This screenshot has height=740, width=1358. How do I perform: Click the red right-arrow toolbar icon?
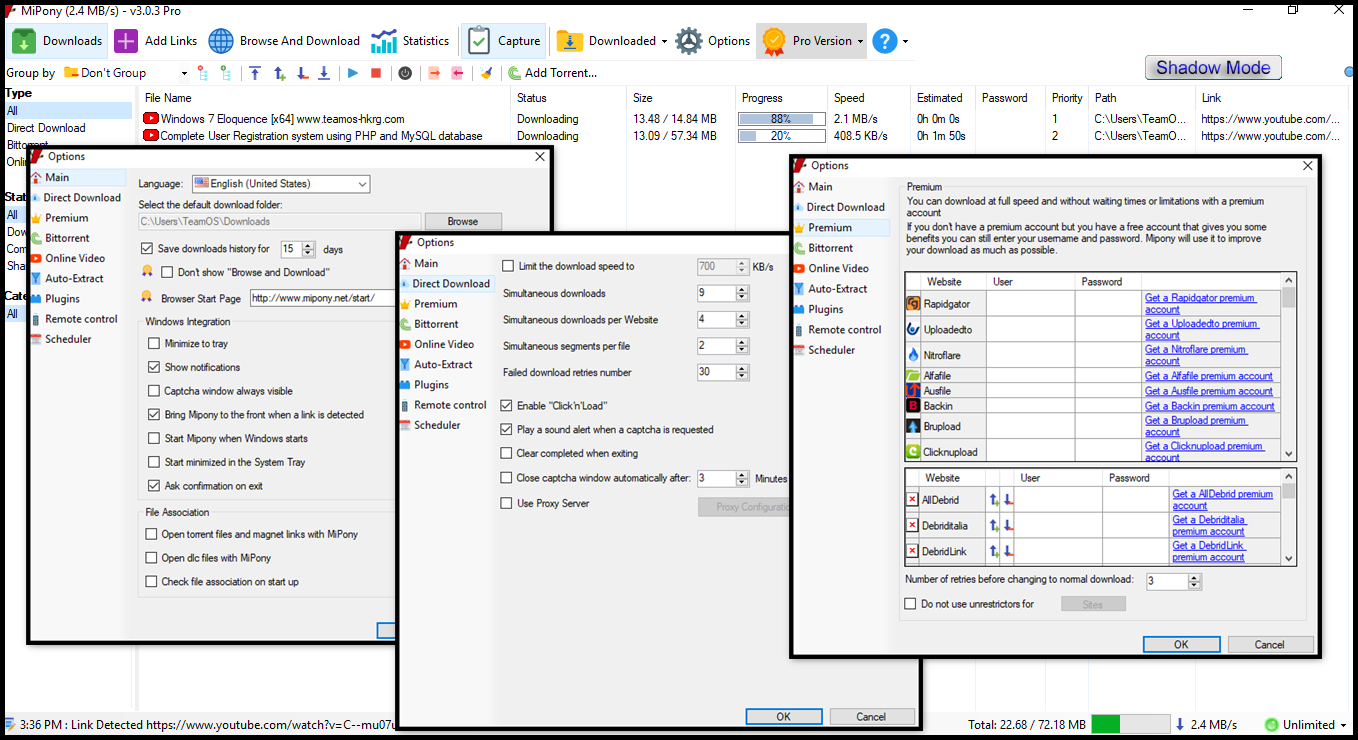(x=434, y=73)
